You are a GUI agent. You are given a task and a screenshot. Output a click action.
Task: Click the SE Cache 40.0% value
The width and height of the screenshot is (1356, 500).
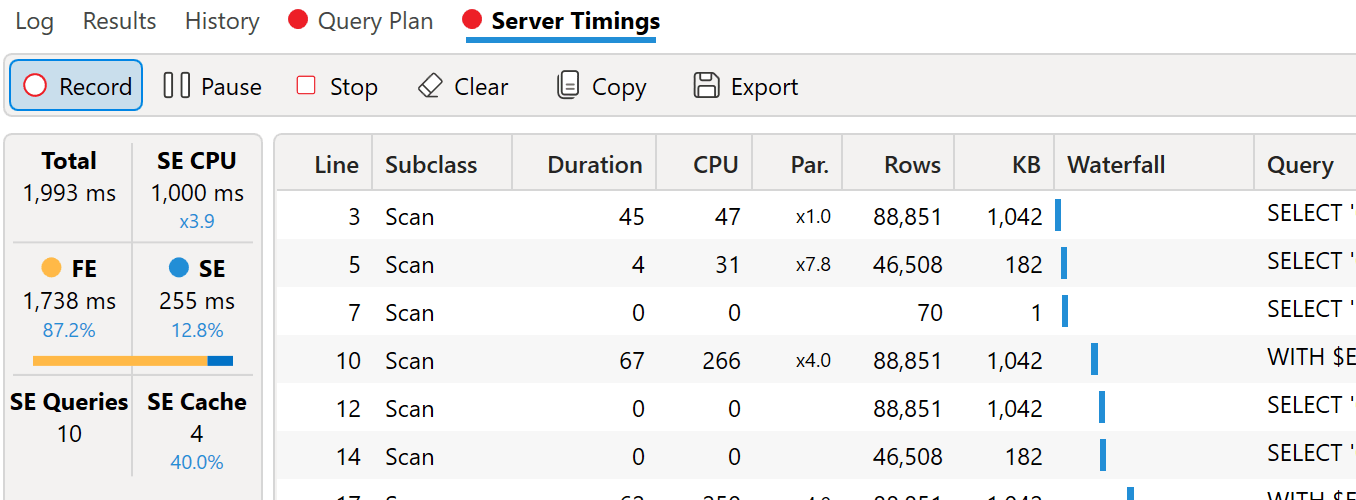pos(197,462)
